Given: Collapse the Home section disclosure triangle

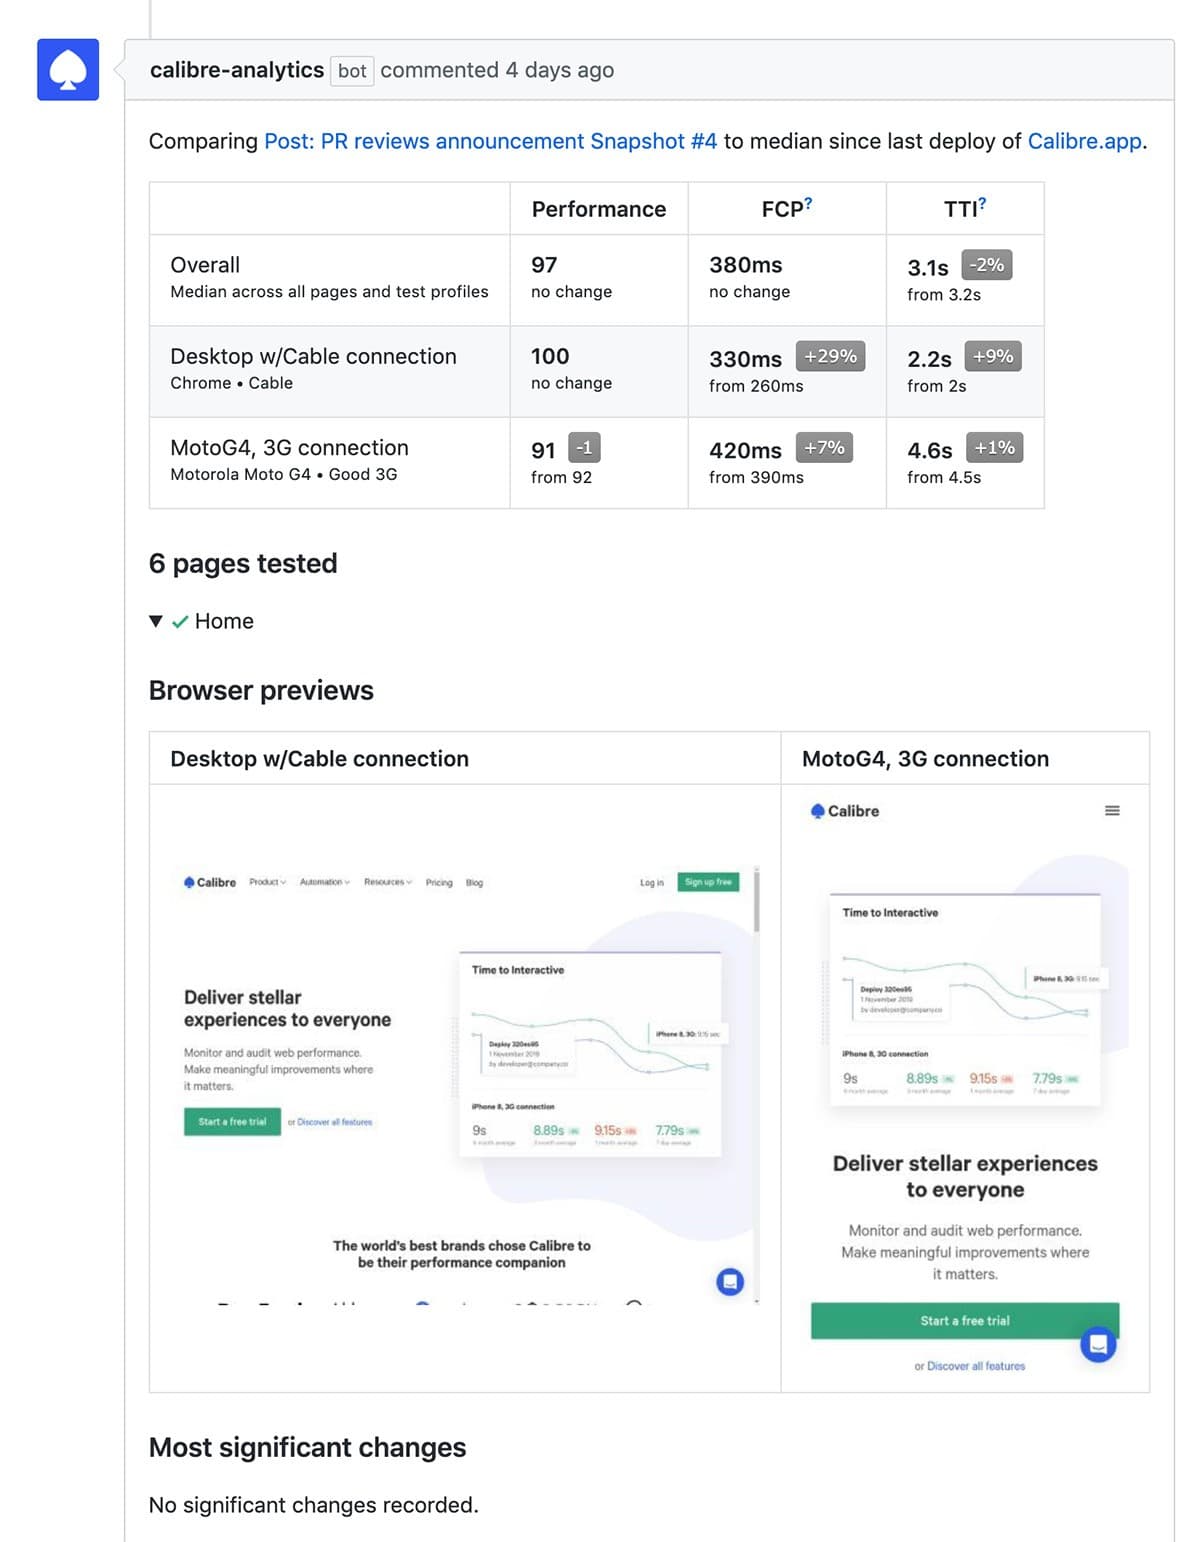Looking at the screenshot, I should click(155, 621).
